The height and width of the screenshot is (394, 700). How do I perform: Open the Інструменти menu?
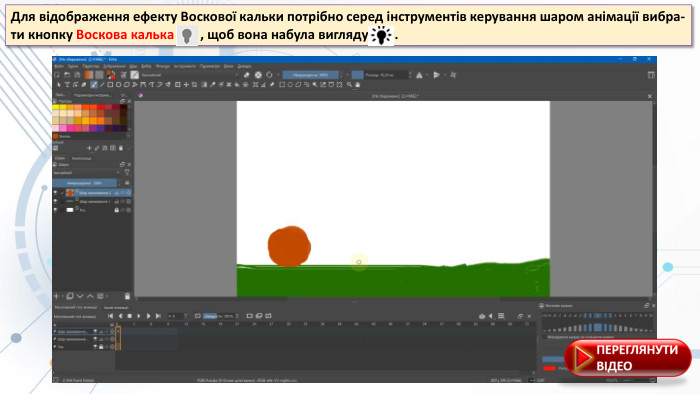[184, 66]
